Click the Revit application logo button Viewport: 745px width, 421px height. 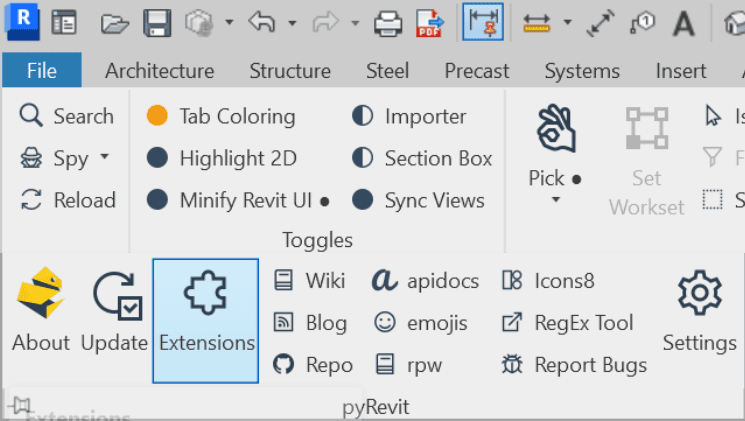(21, 22)
